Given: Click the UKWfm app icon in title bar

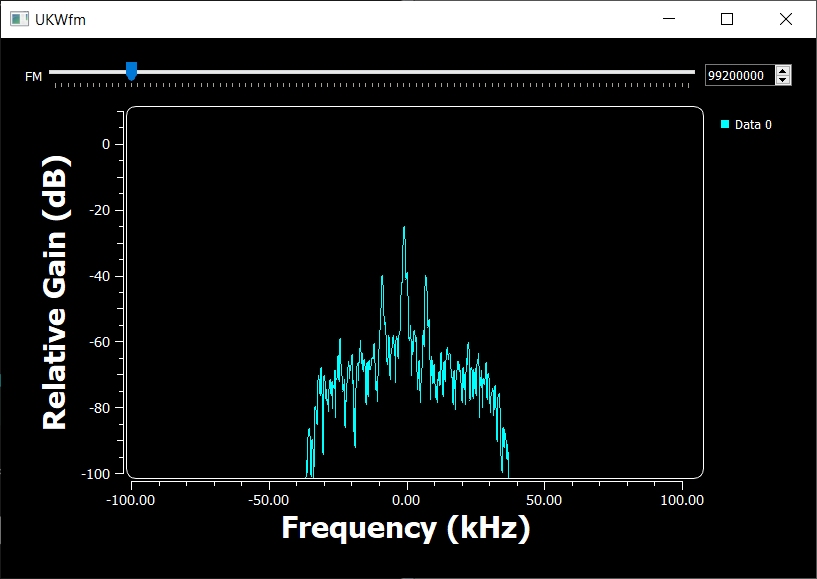Looking at the screenshot, I should tap(19, 19).
